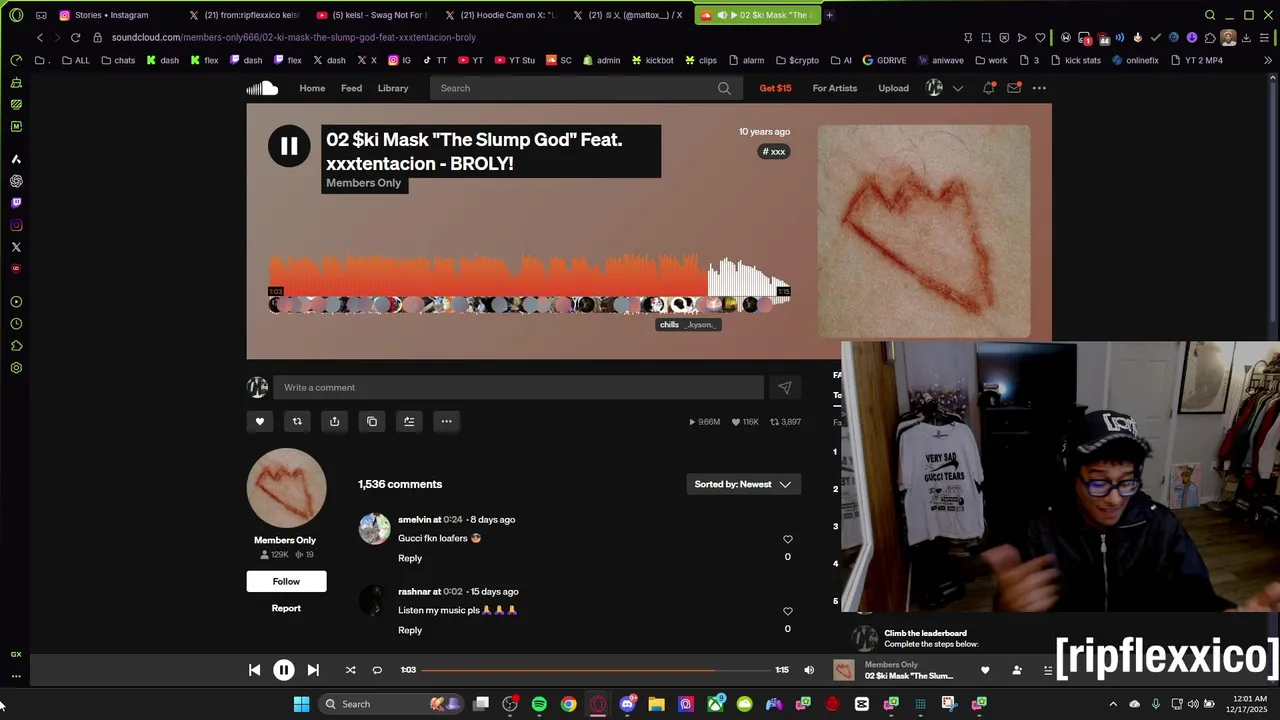Open the Members Only artist link in header
This screenshot has height=720, width=1280.
tap(364, 183)
